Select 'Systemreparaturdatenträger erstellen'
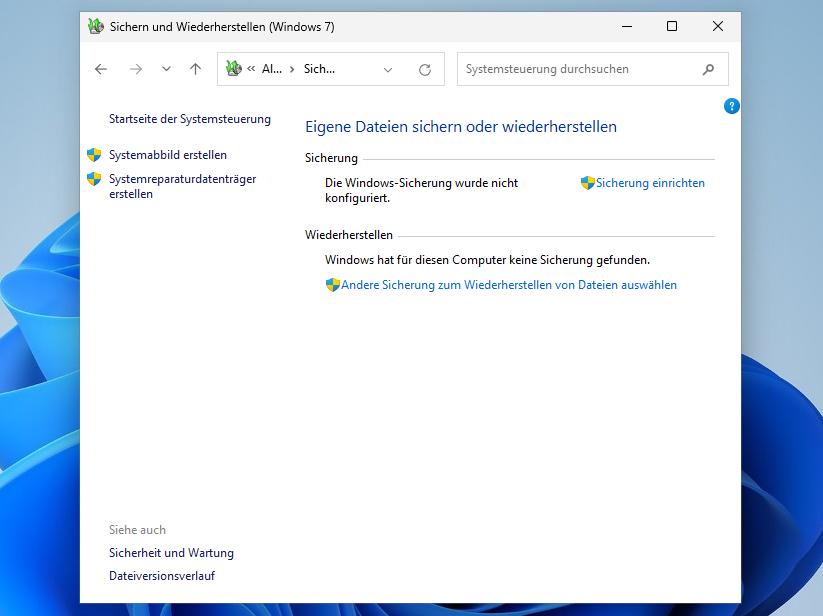The image size is (823, 616). coord(182,187)
